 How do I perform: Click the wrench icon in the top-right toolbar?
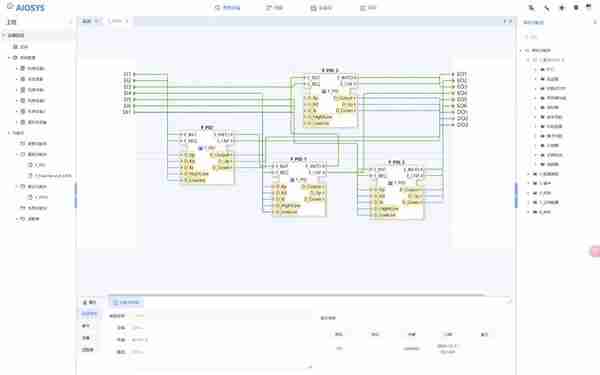pos(546,8)
